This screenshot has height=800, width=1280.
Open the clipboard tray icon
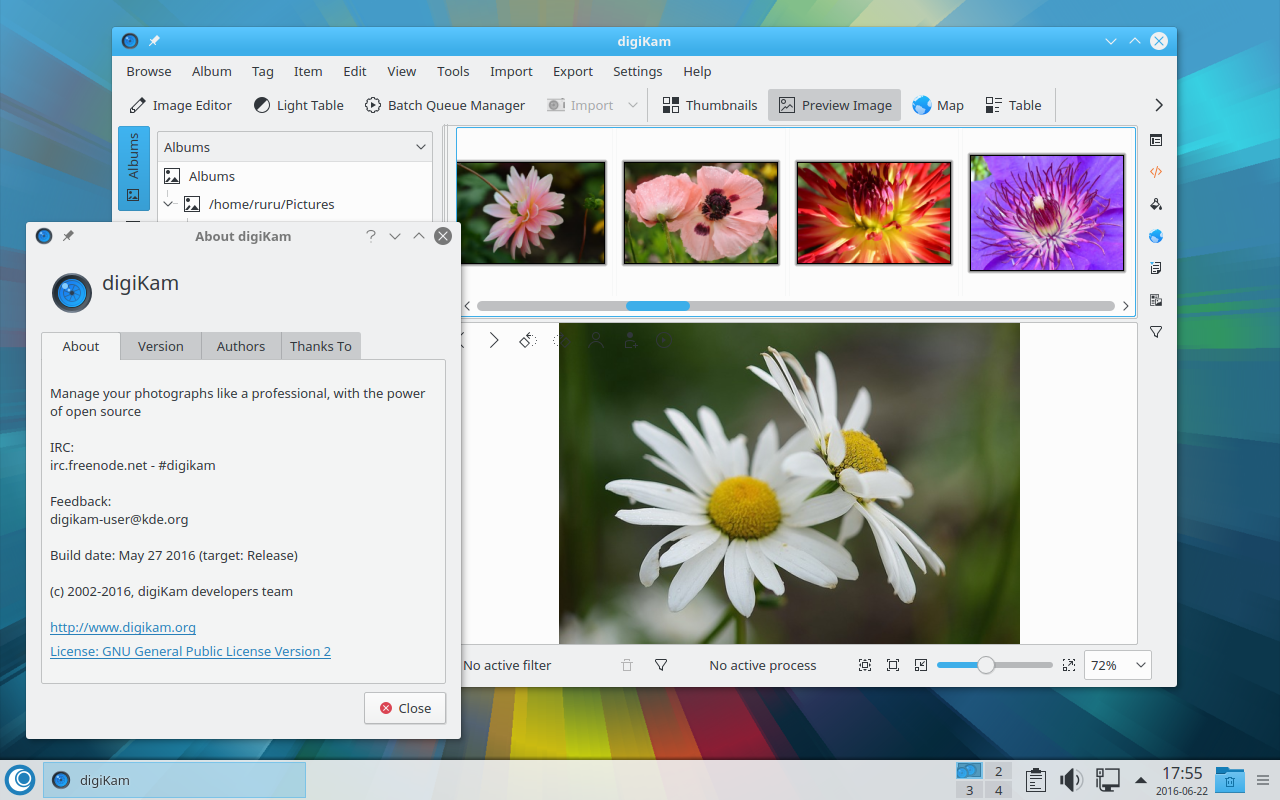click(x=1036, y=780)
